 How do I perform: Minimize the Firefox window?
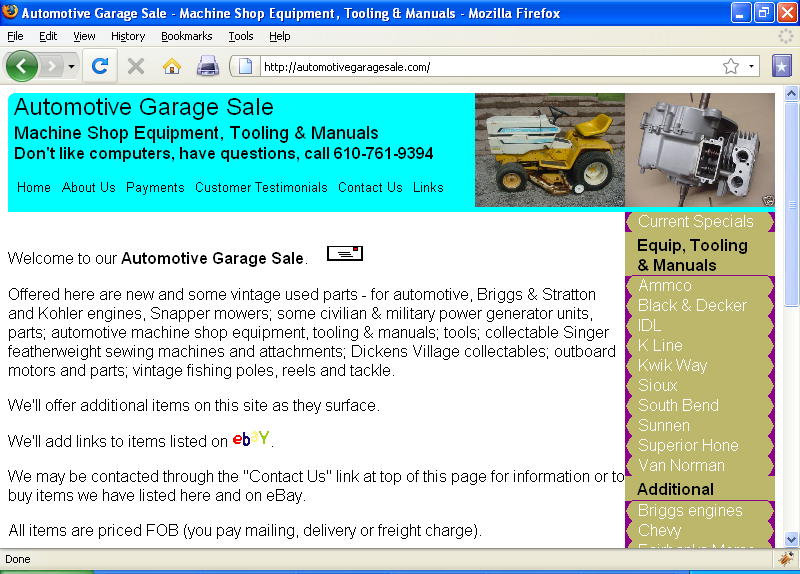coord(741,13)
